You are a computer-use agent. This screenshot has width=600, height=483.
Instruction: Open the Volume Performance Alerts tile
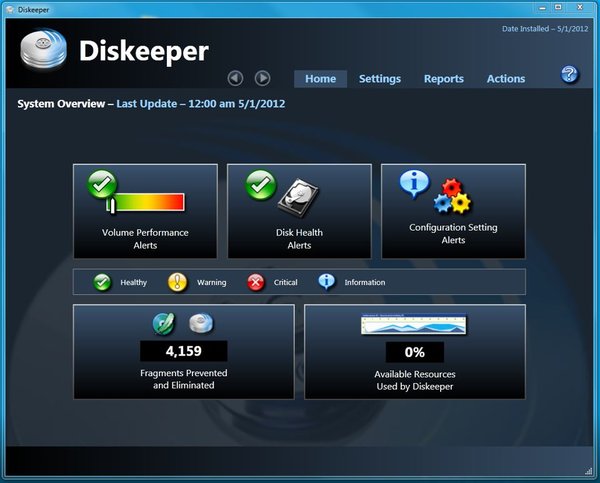(x=145, y=211)
